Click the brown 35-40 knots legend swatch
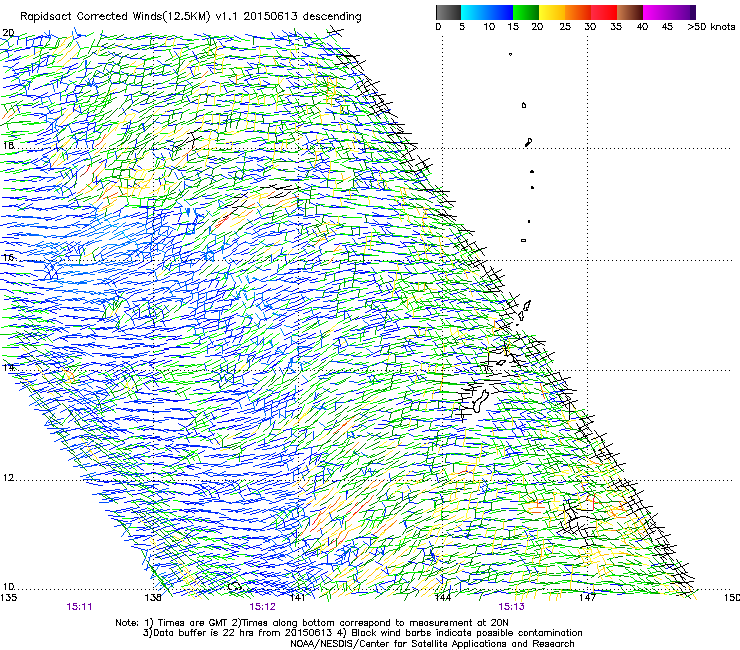This screenshot has height=650, width=740. [x=630, y=12]
